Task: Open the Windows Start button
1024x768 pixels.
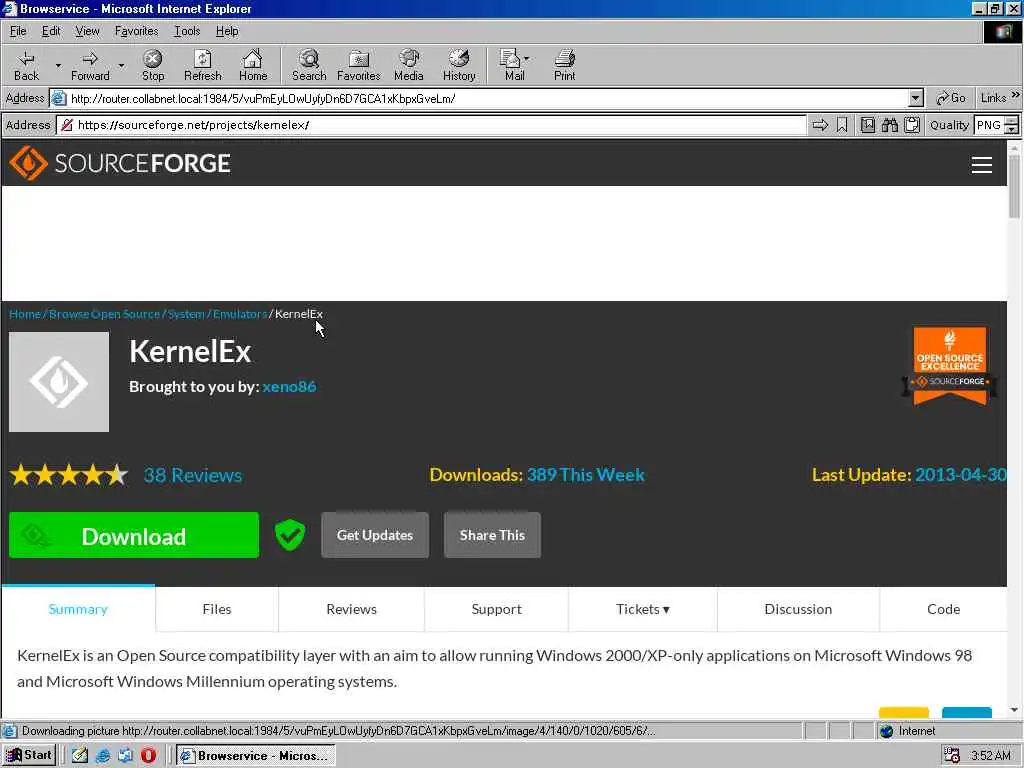Action: pyautogui.click(x=29, y=756)
